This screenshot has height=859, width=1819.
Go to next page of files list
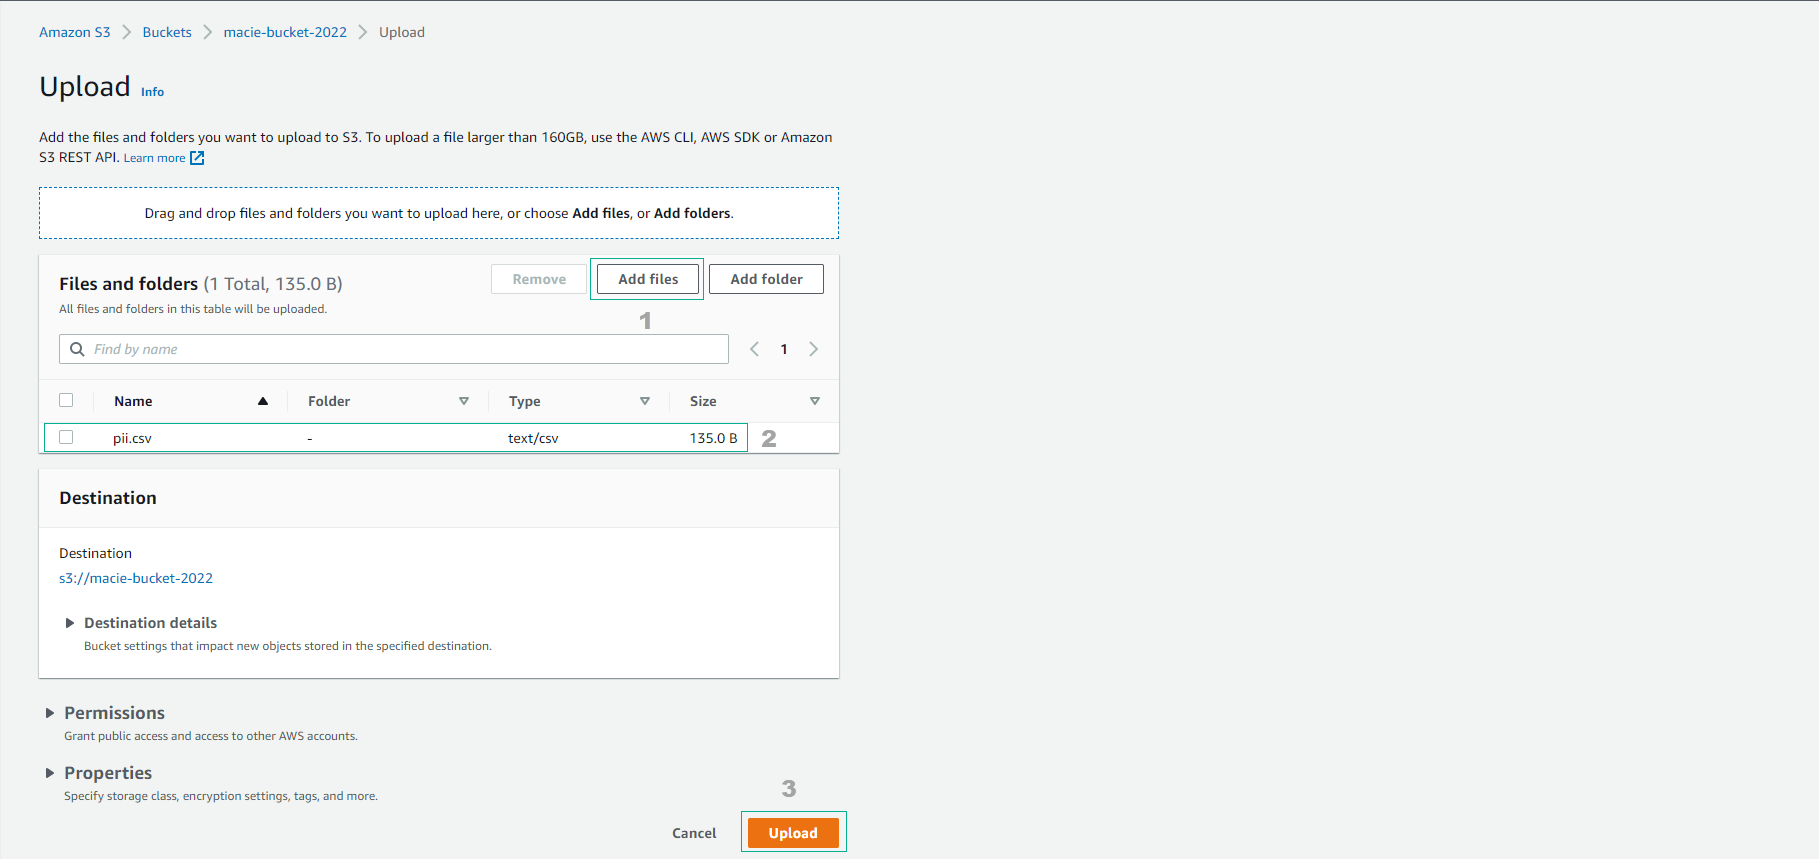pyautogui.click(x=814, y=349)
